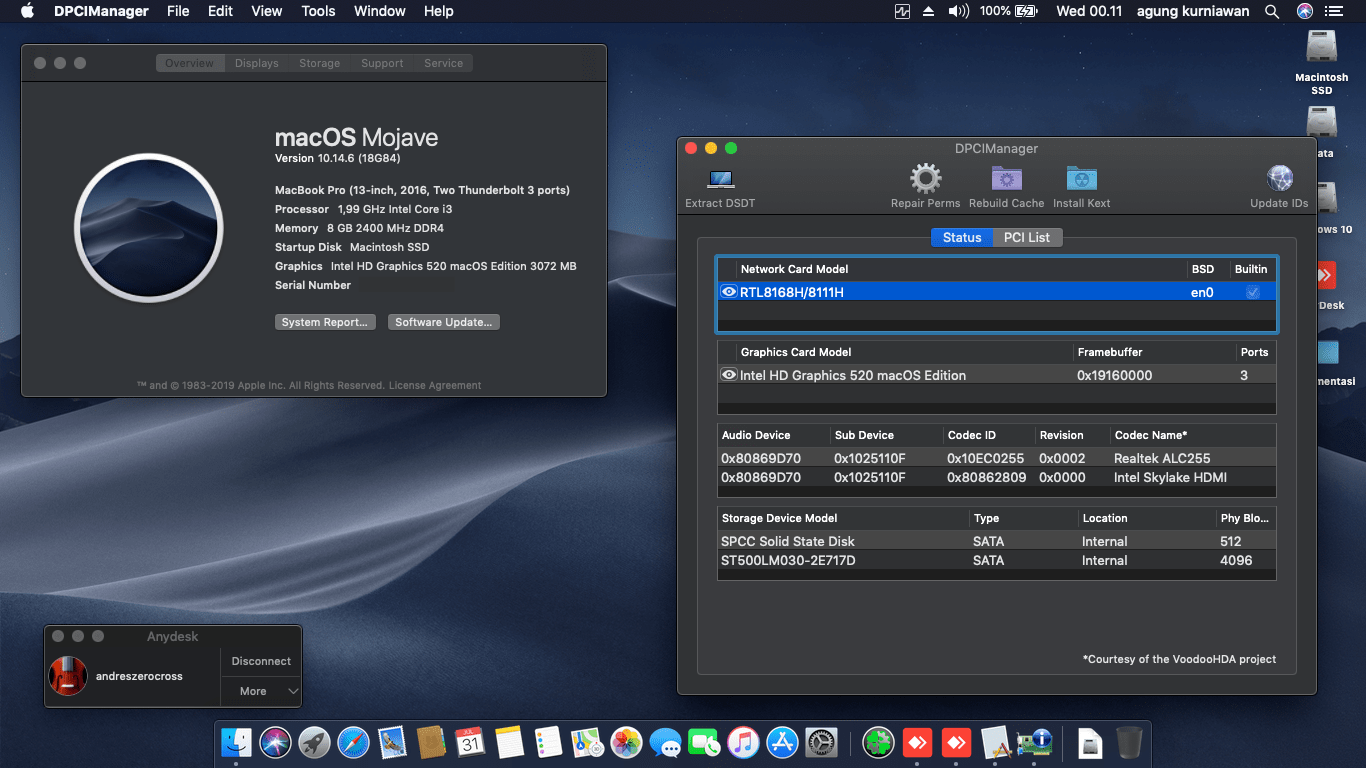Open the Window menu
This screenshot has height=768, width=1366.
(379, 11)
